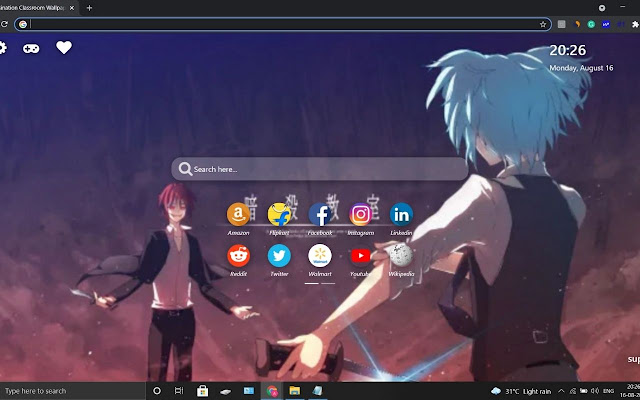Open the Extensions puzzle piece menu
Screen dimensions: 640x400
click(x=635, y=24)
